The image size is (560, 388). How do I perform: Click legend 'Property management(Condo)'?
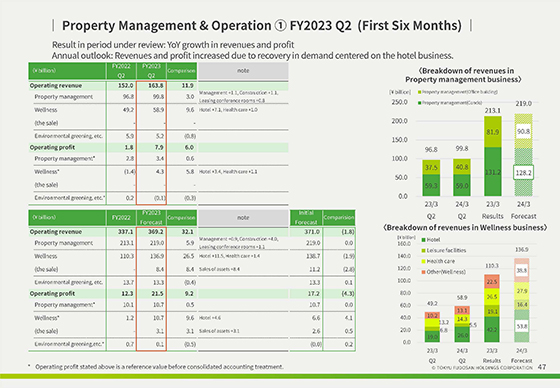coord(450,103)
